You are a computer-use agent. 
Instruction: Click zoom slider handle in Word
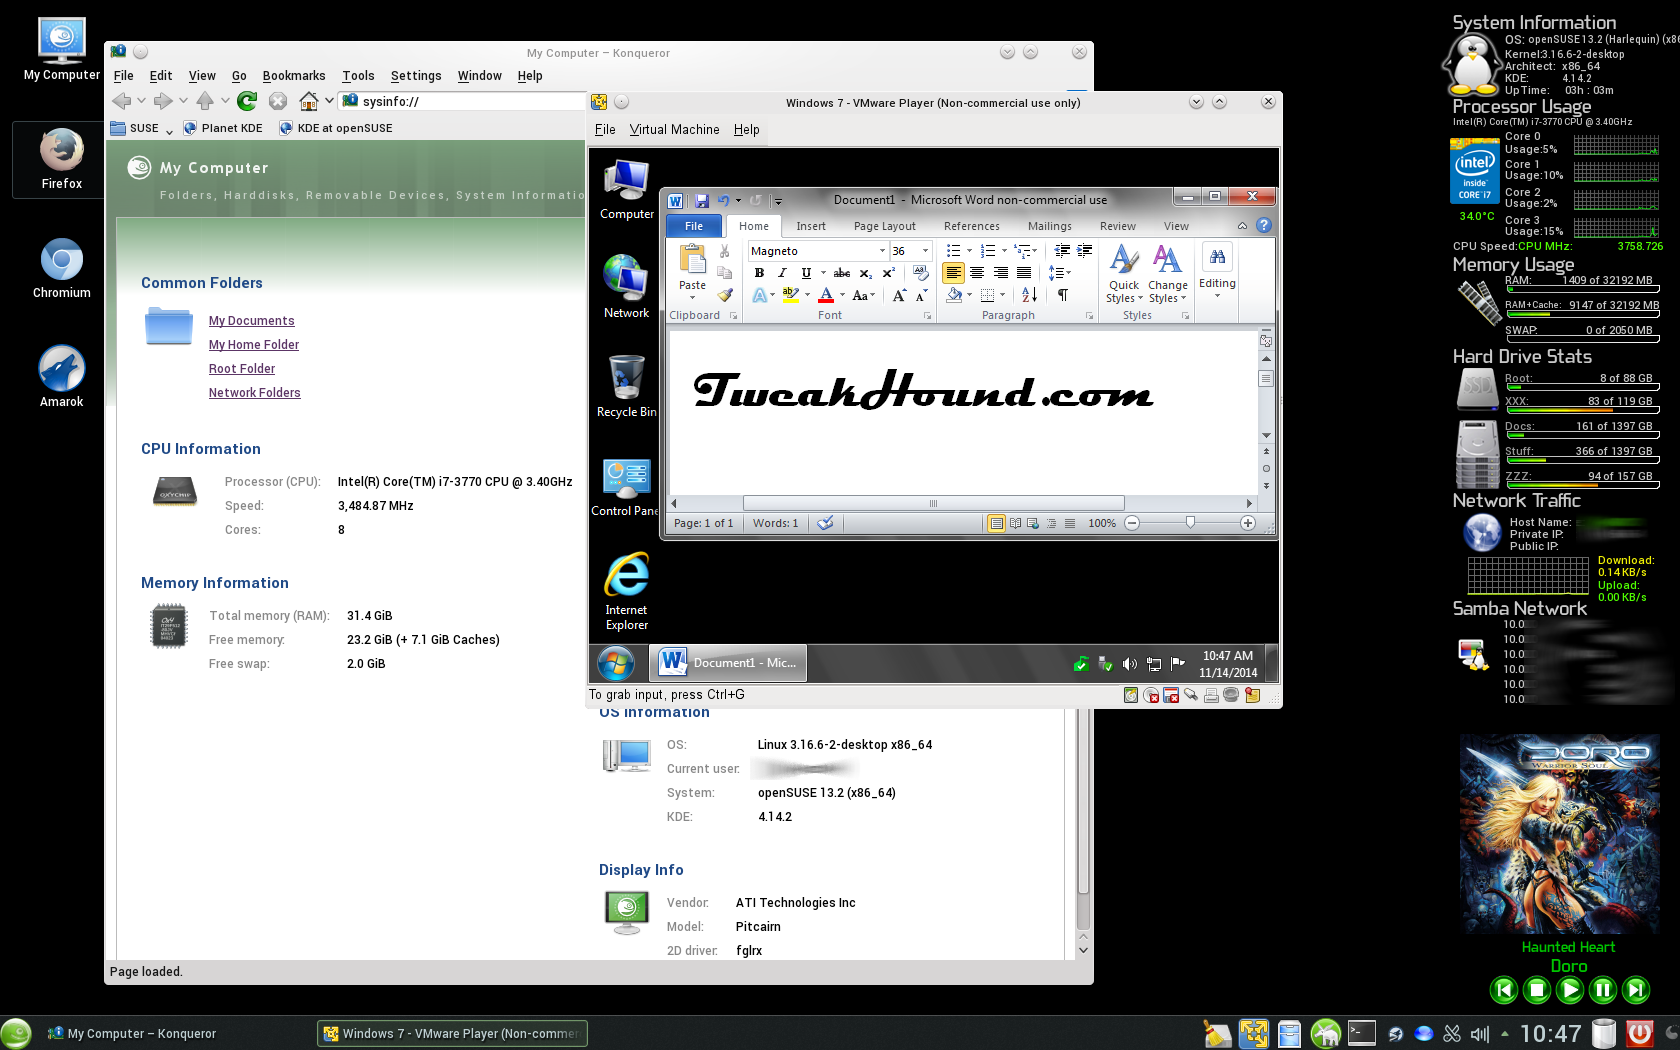[1190, 523]
